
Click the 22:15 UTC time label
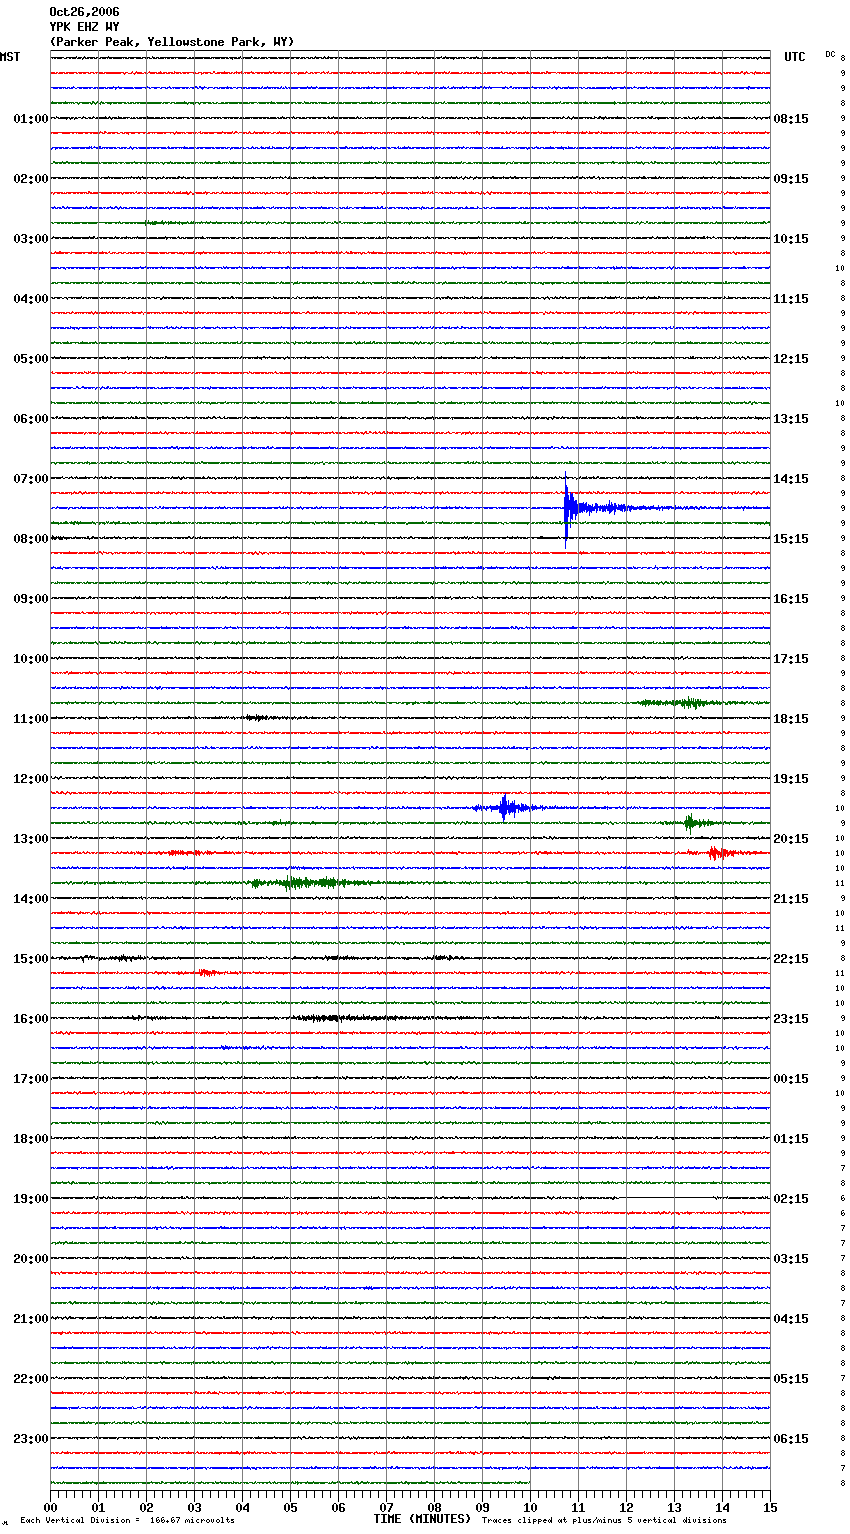(x=791, y=959)
